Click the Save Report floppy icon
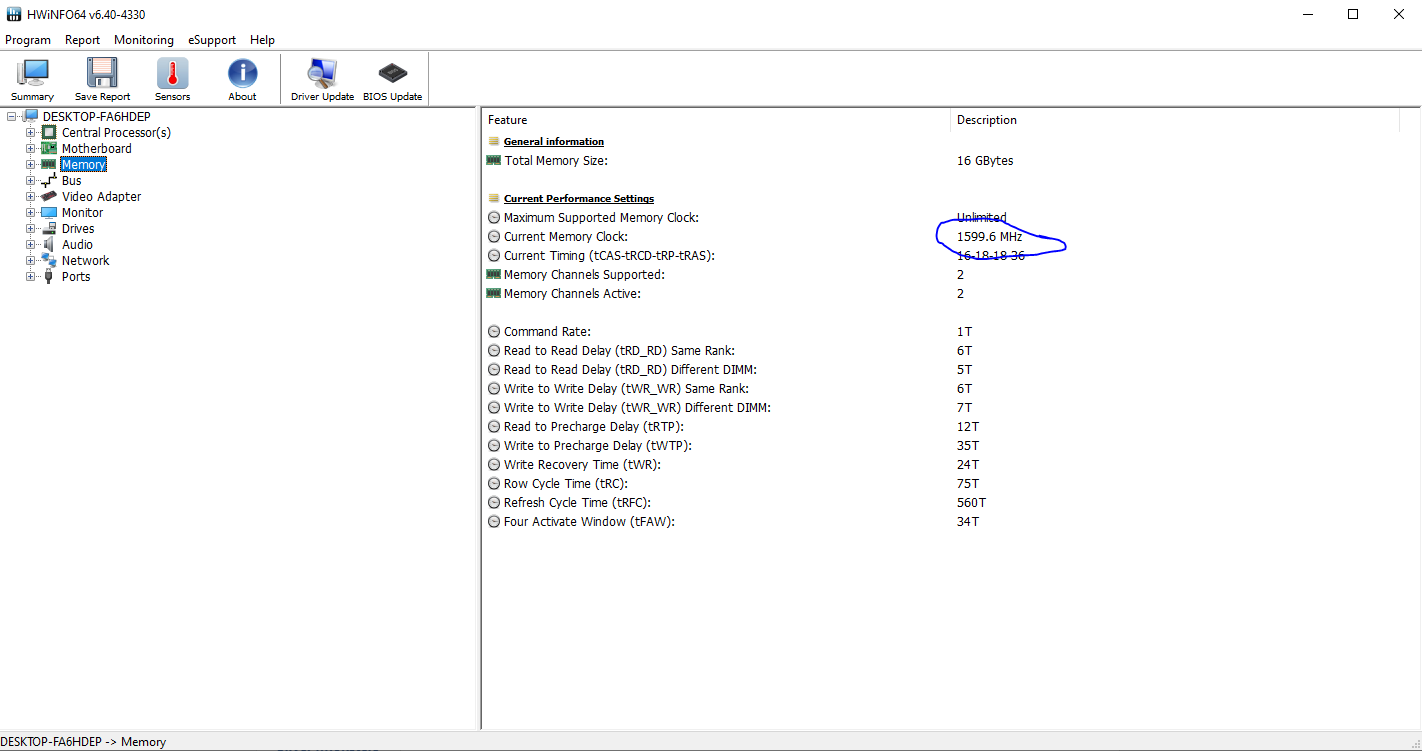The width and height of the screenshot is (1422, 751). click(x=102, y=73)
